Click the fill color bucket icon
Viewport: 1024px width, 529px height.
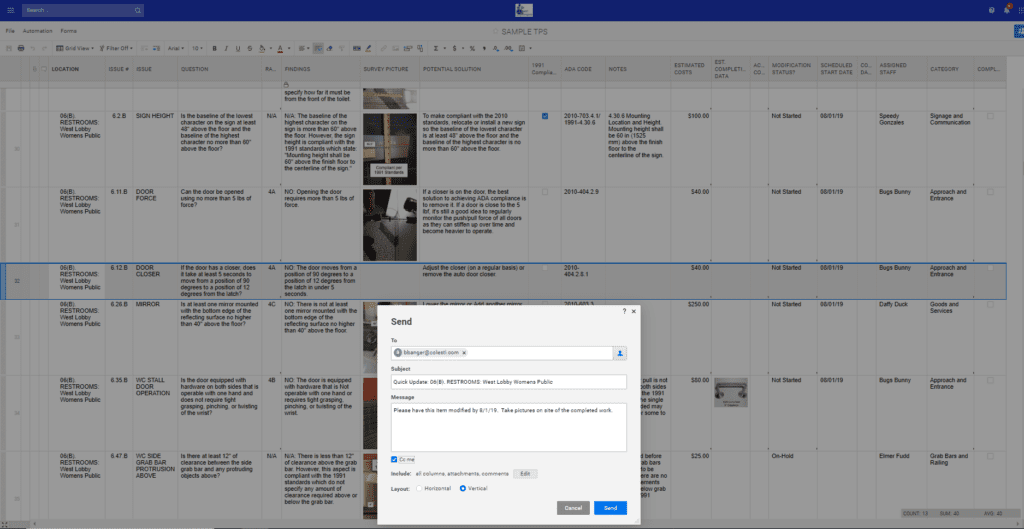263,48
